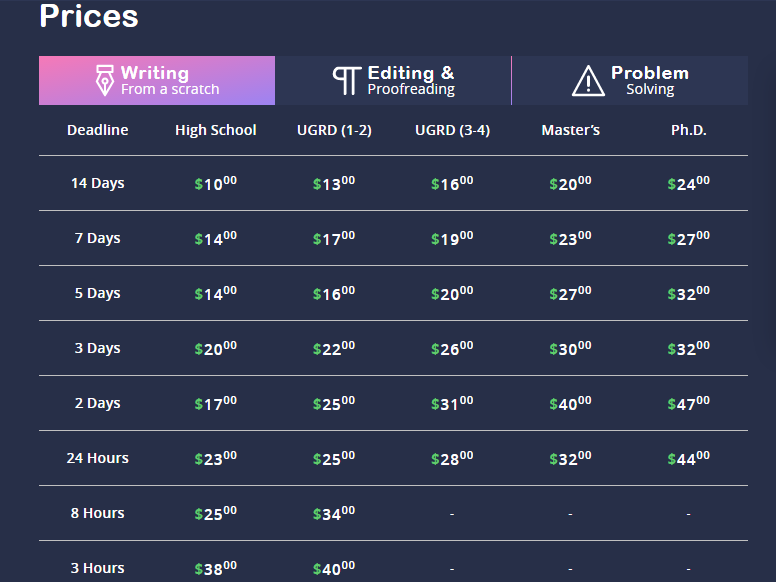
Task: Select the 3 Days deadline row label
Action: 97,348
